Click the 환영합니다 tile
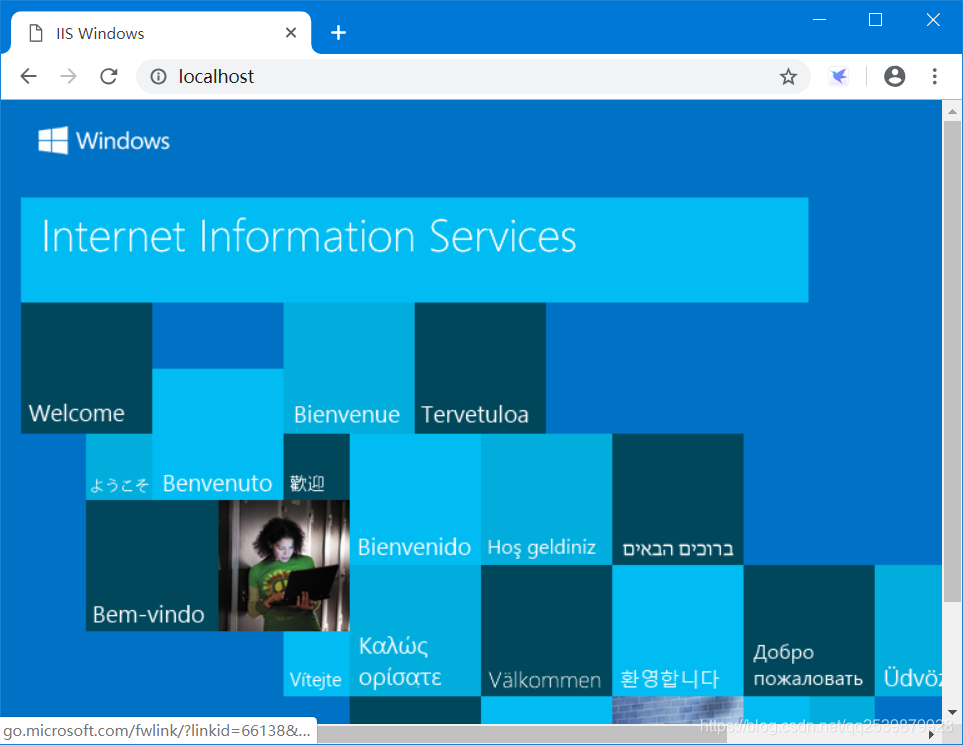 tap(678, 631)
